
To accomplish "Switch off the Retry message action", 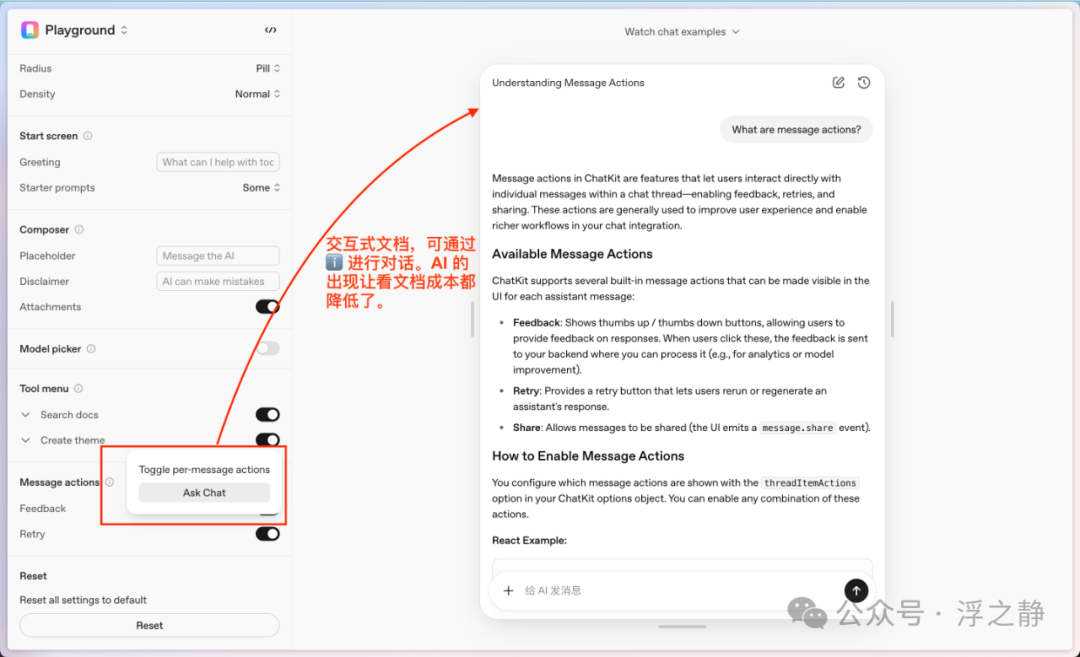I will tap(267, 534).
